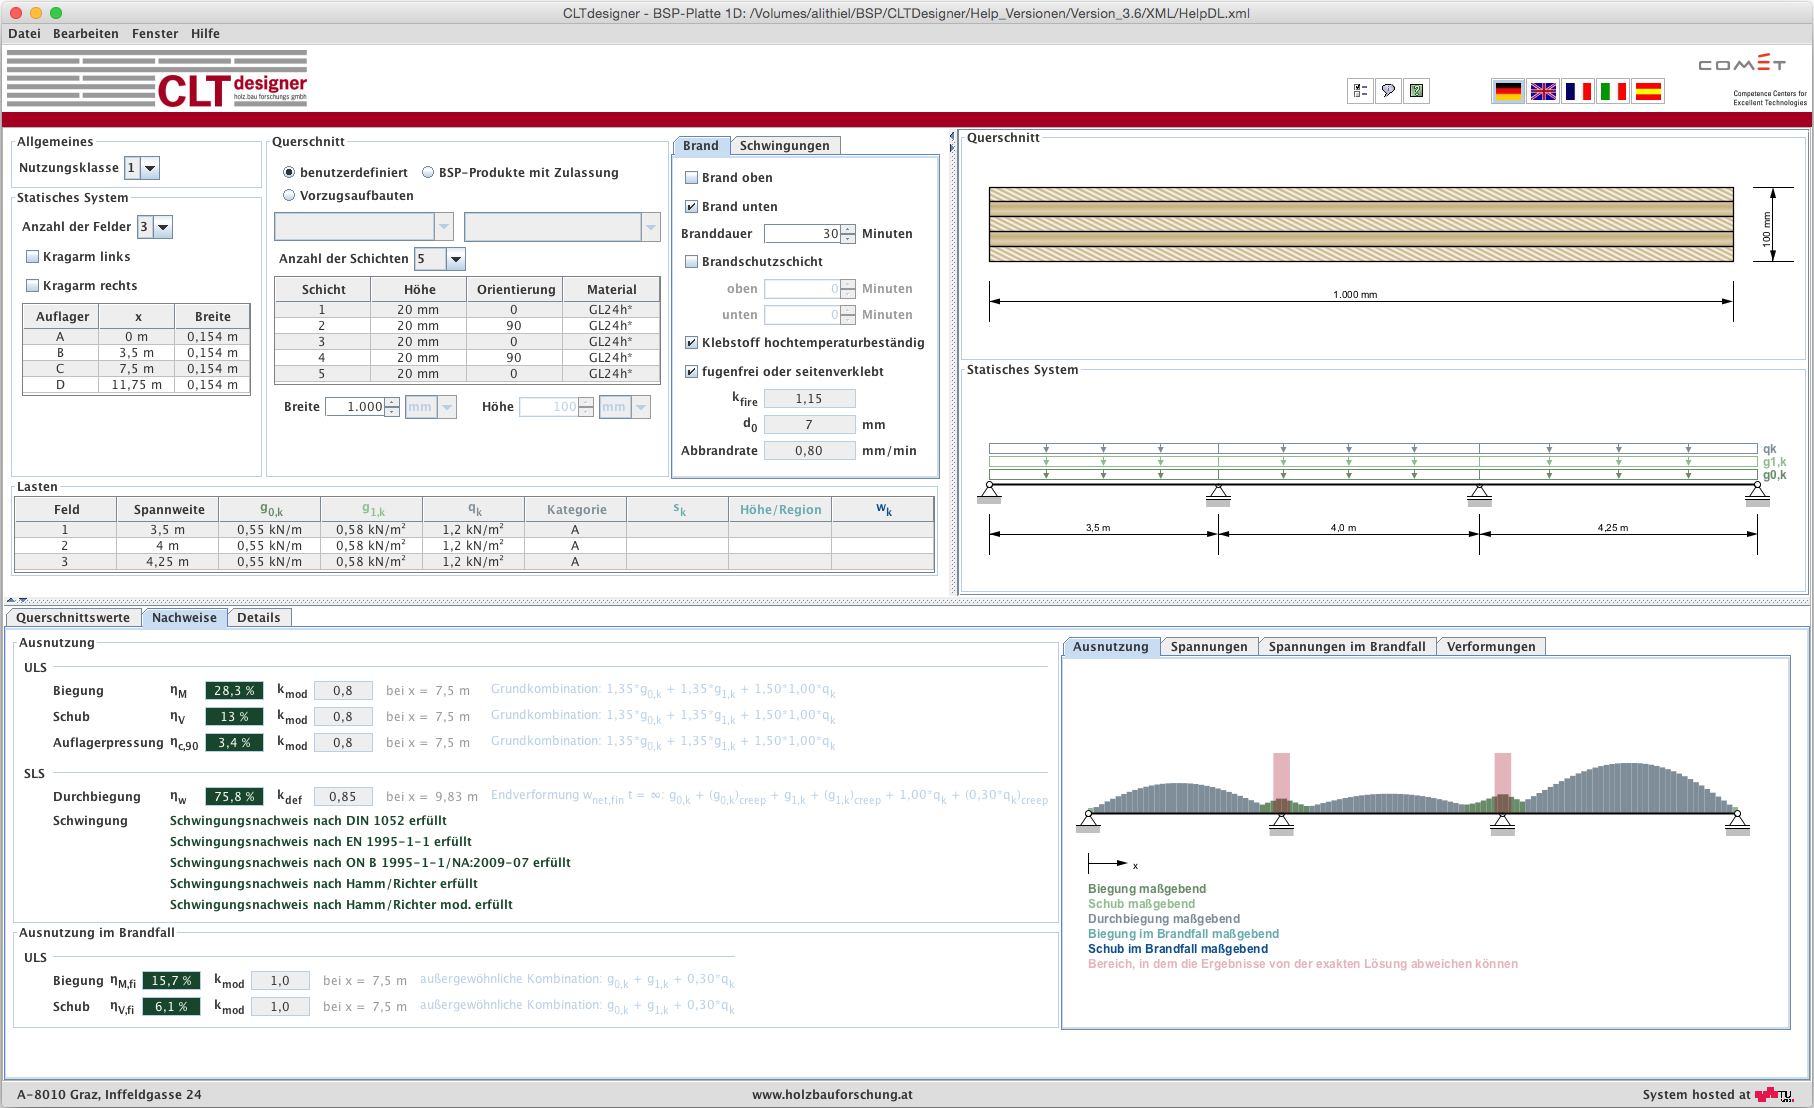This screenshot has height=1108, width=1814.
Task: Switch language with the British flag
Action: coord(1543,92)
